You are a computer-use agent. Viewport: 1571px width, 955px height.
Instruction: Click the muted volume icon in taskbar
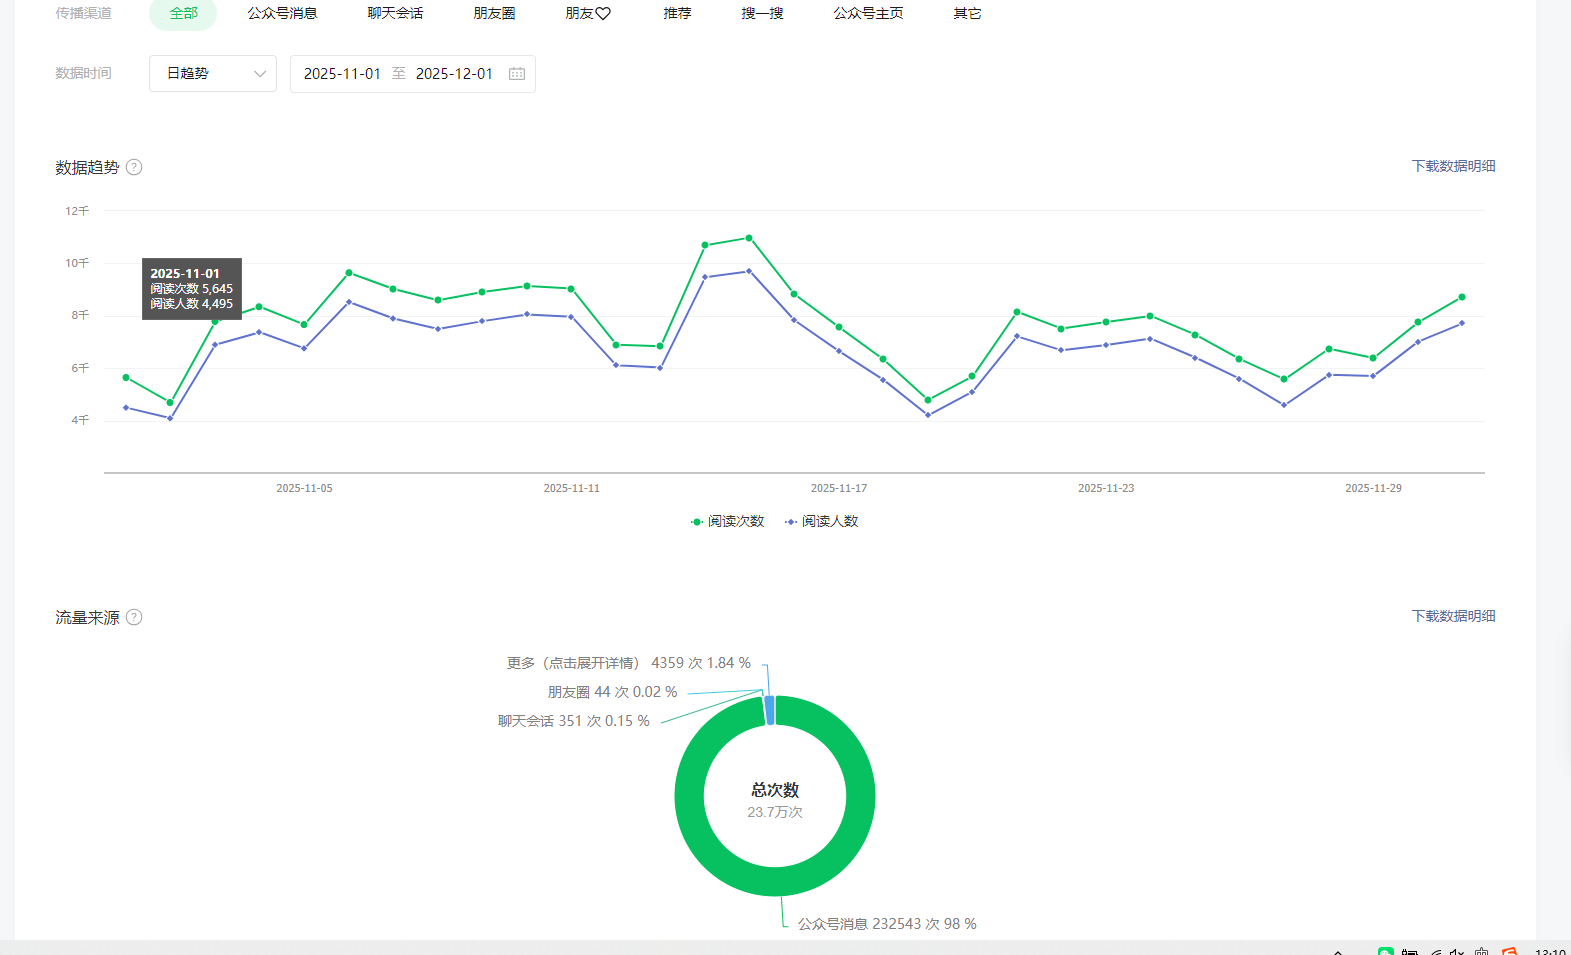click(x=1456, y=951)
